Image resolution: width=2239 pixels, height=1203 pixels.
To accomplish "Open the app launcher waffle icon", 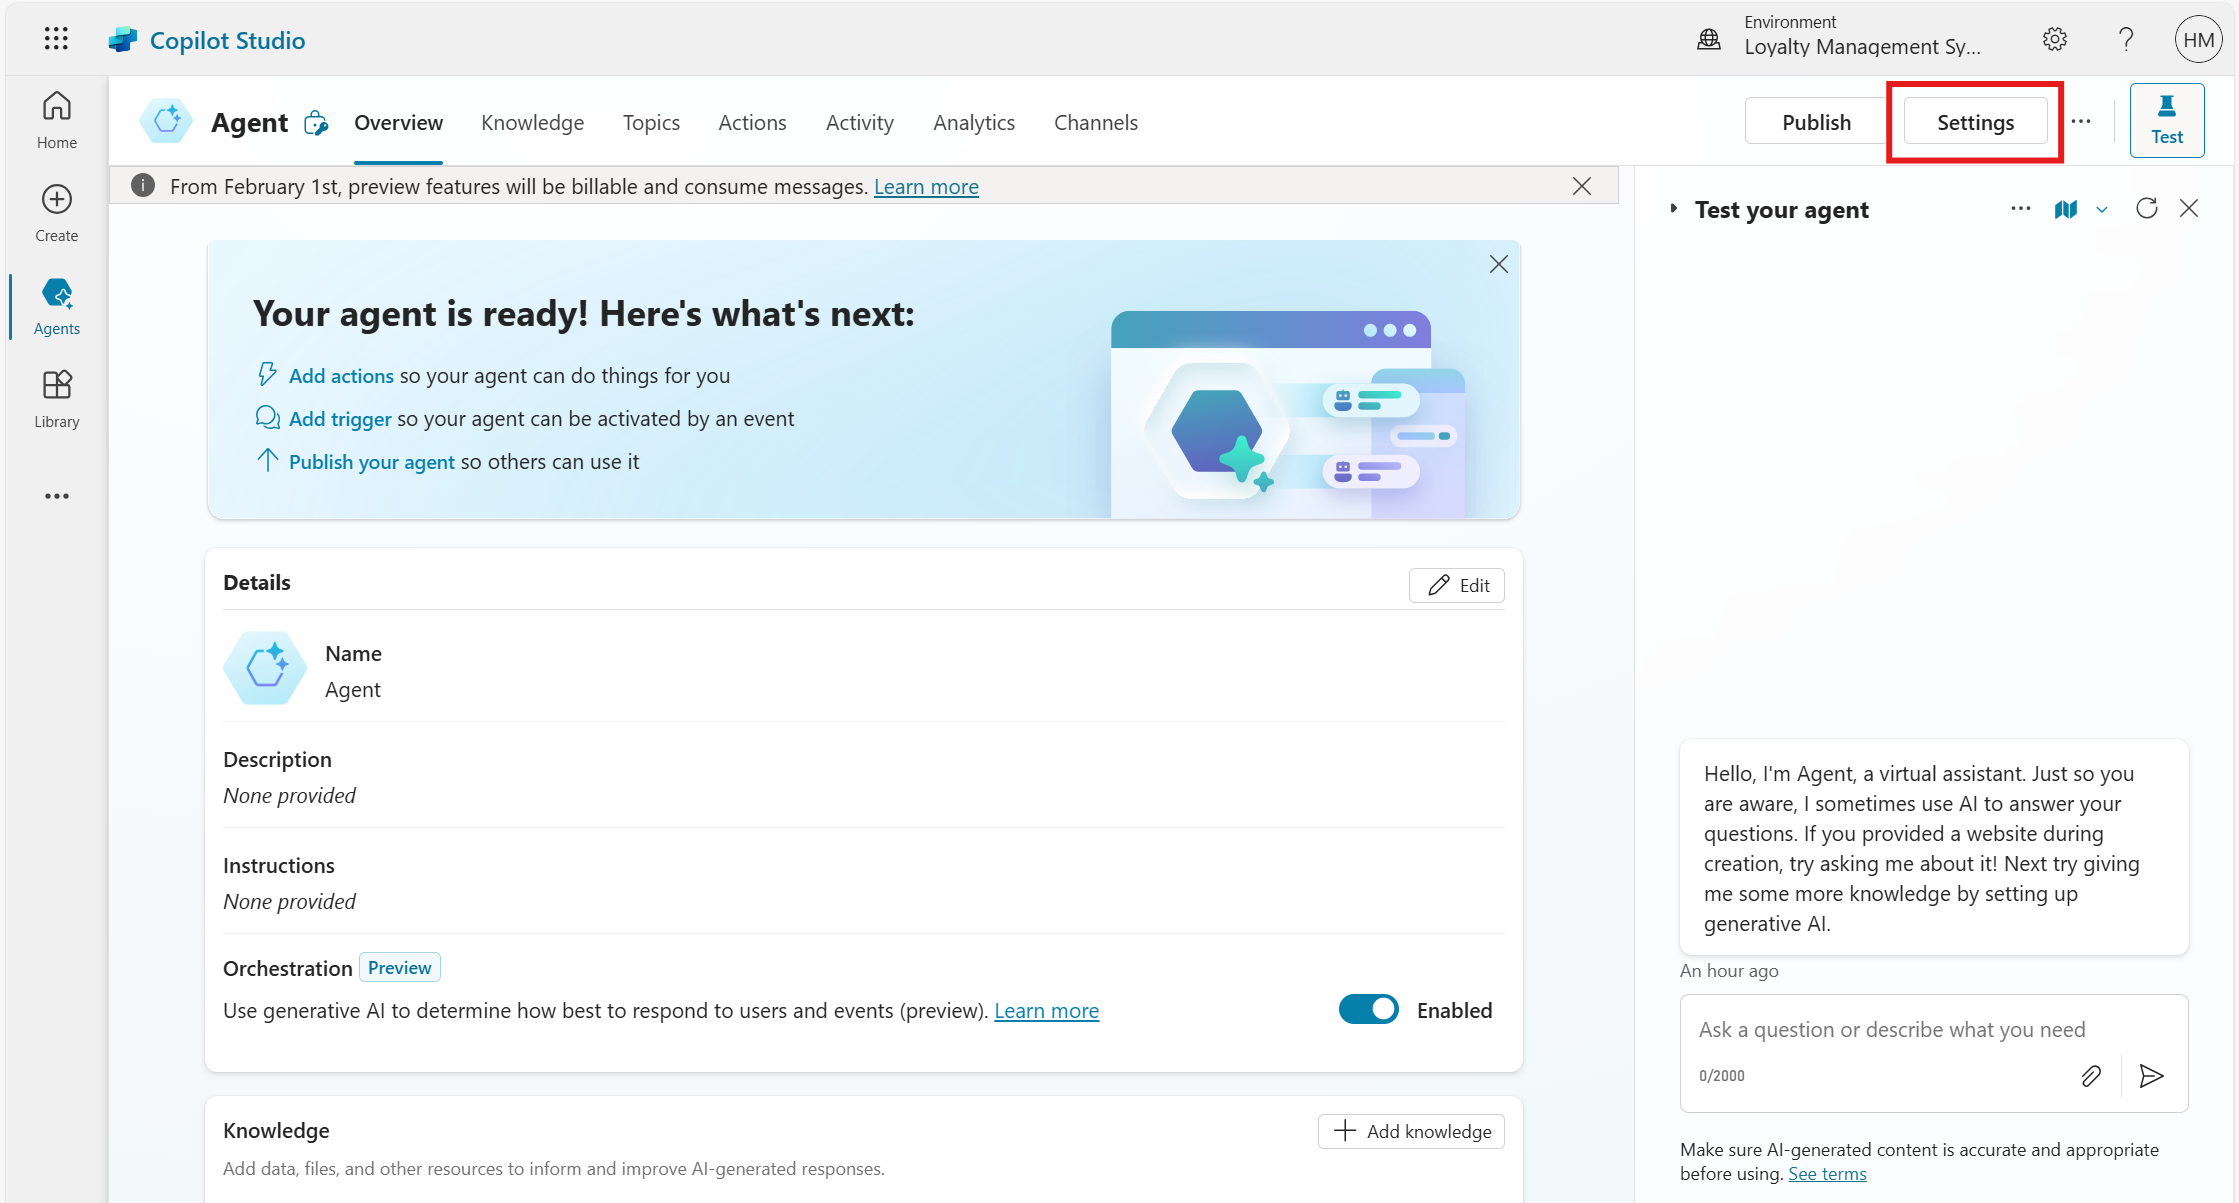I will click(x=56, y=39).
